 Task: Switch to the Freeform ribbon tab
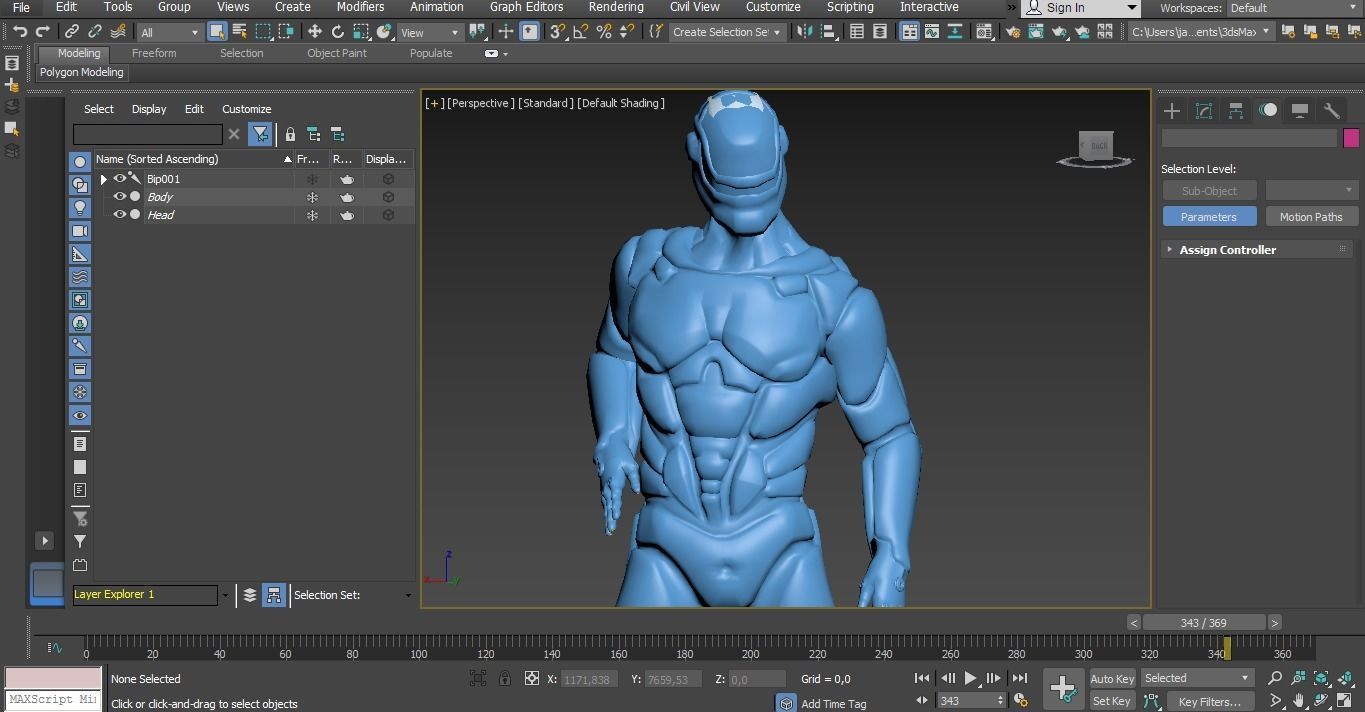tap(154, 53)
